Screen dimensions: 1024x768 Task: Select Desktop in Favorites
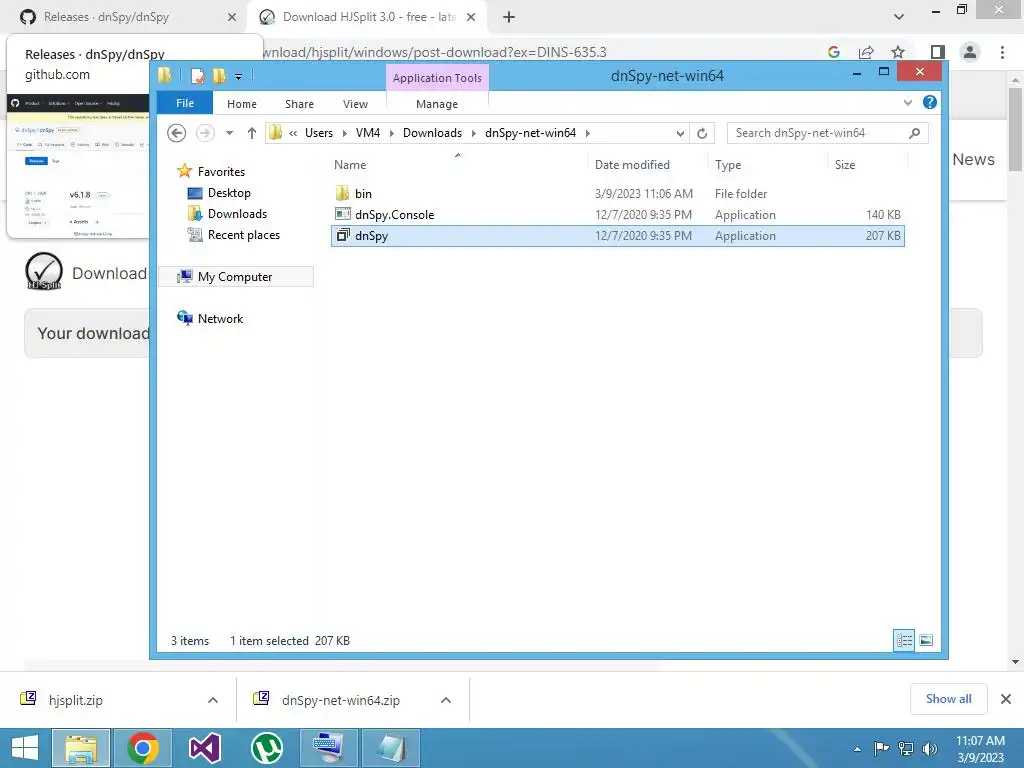point(229,193)
